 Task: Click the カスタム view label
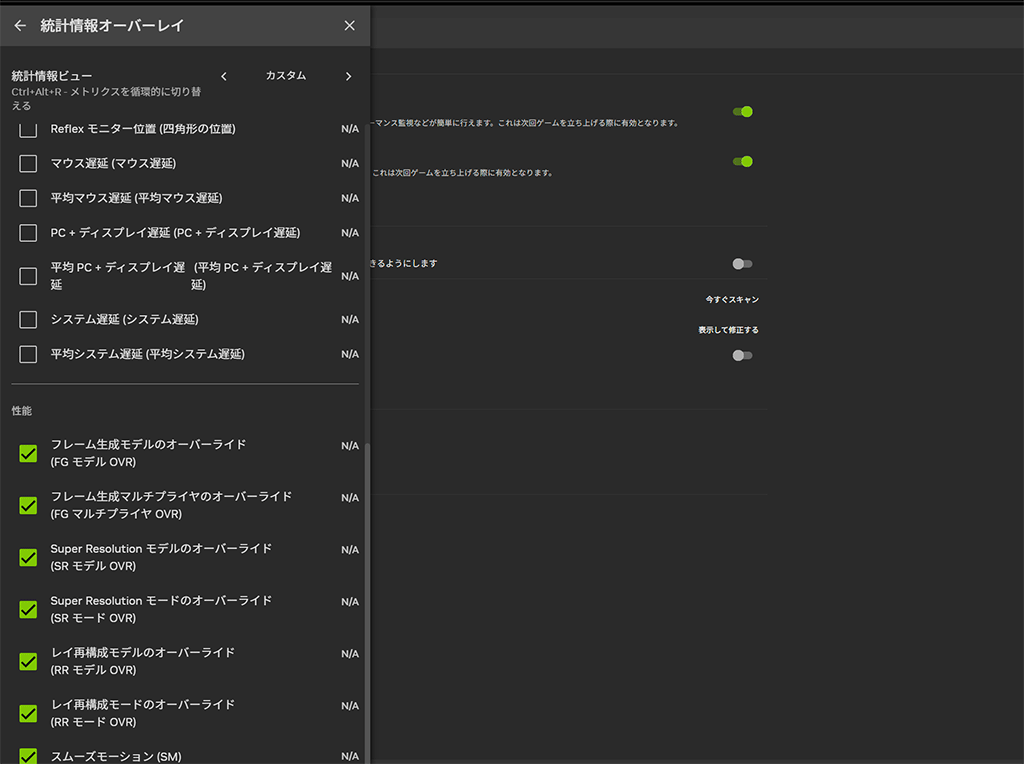pos(285,76)
